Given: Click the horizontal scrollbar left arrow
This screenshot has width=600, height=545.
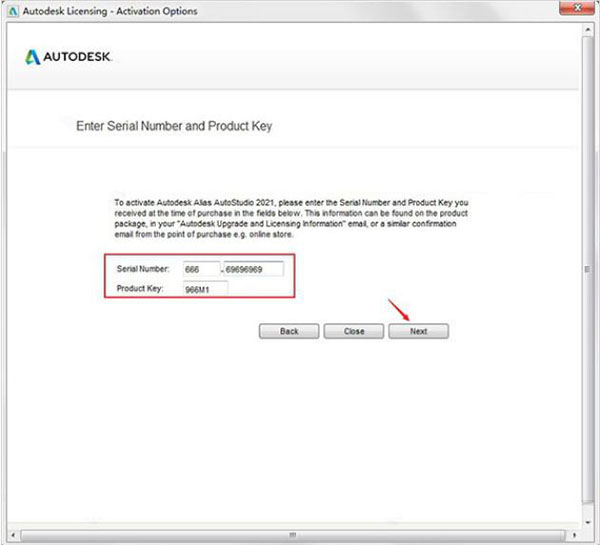Looking at the screenshot, I should [13, 535].
